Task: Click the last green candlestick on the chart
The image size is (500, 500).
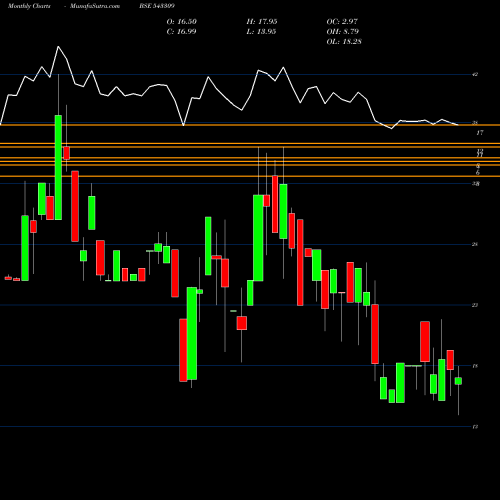Action: (458, 381)
